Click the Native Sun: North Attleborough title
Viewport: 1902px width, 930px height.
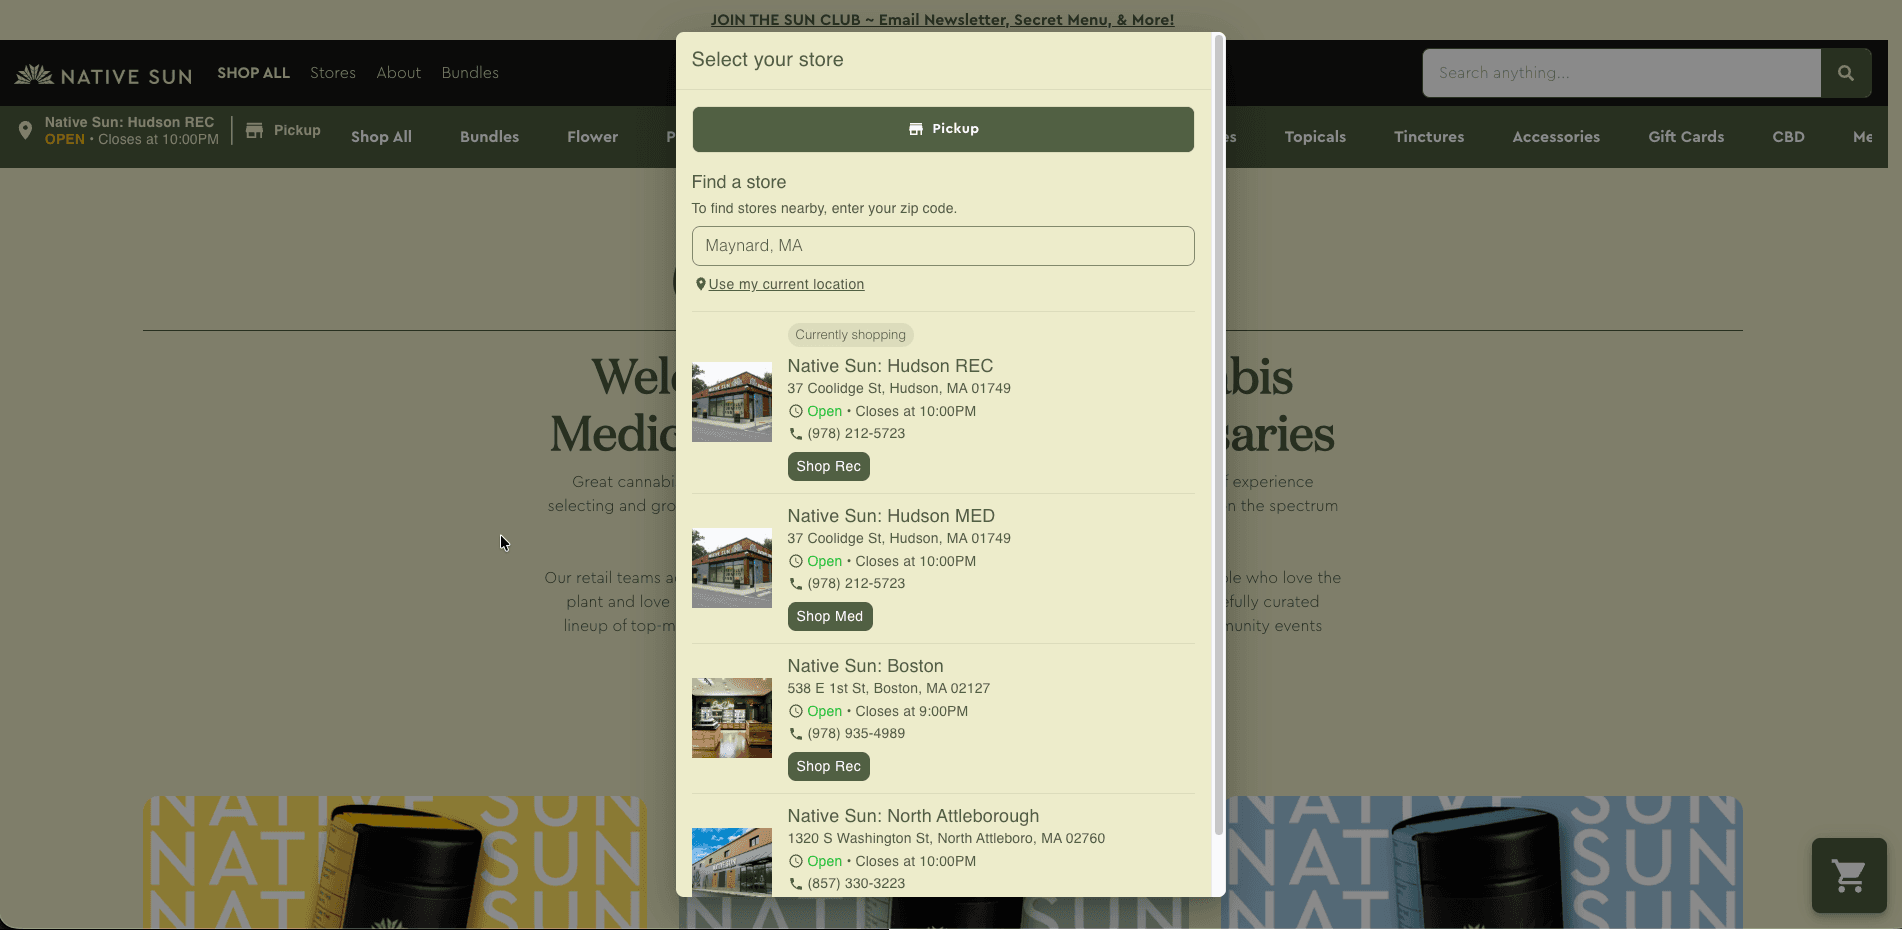point(913,816)
